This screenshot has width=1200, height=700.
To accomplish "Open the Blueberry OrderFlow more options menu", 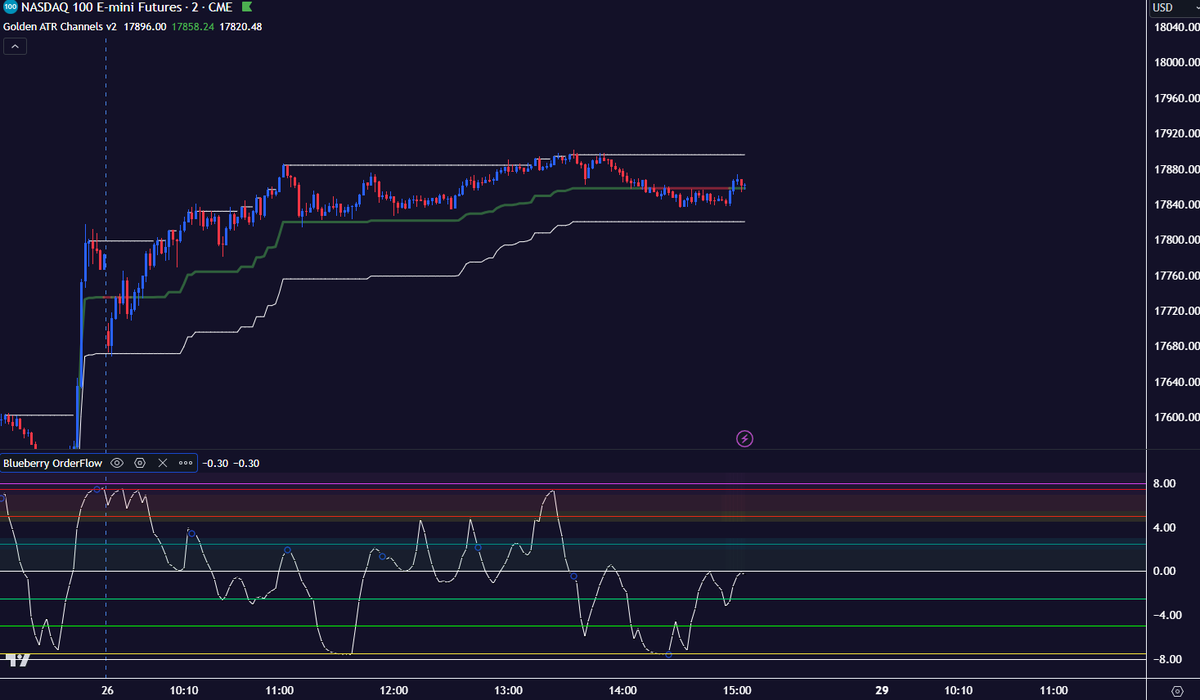I will [185, 463].
